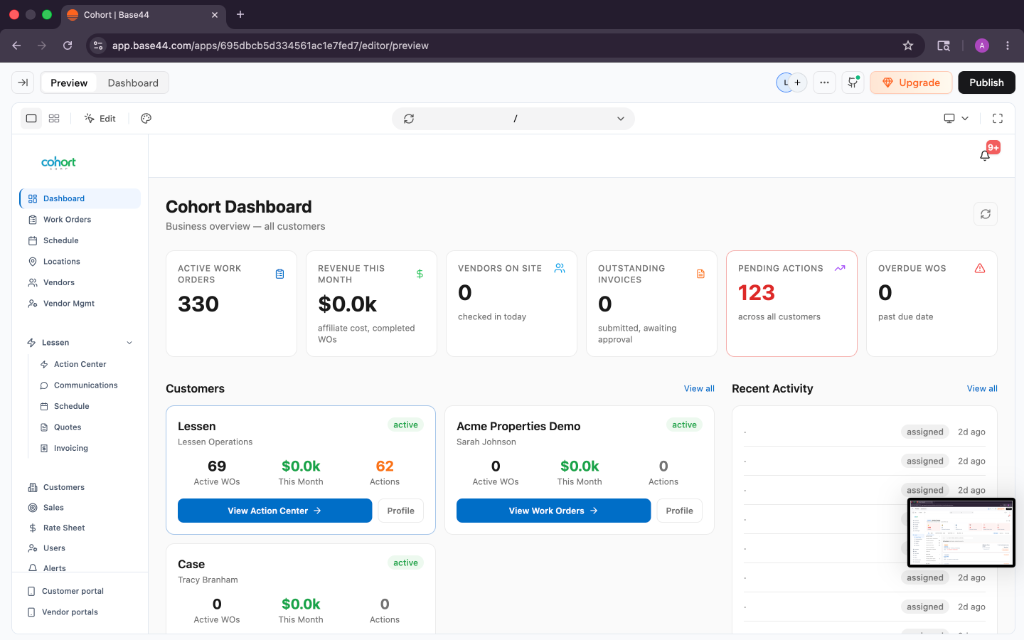Image resolution: width=1024 pixels, height=640 pixels.
Task: Switch to single-page view icon
Action: click(31, 118)
